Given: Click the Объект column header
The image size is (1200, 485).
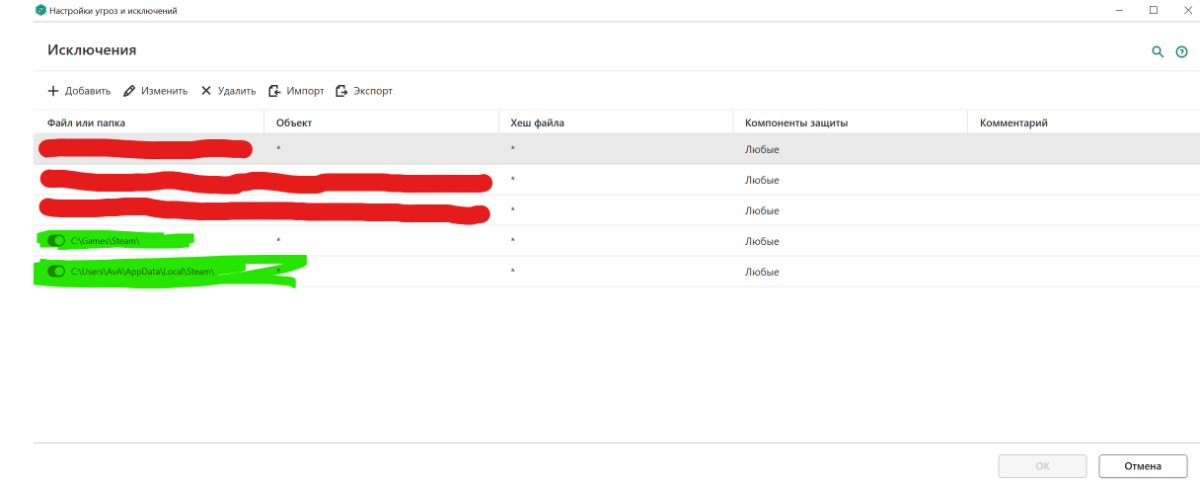Looking at the screenshot, I should coord(294,123).
